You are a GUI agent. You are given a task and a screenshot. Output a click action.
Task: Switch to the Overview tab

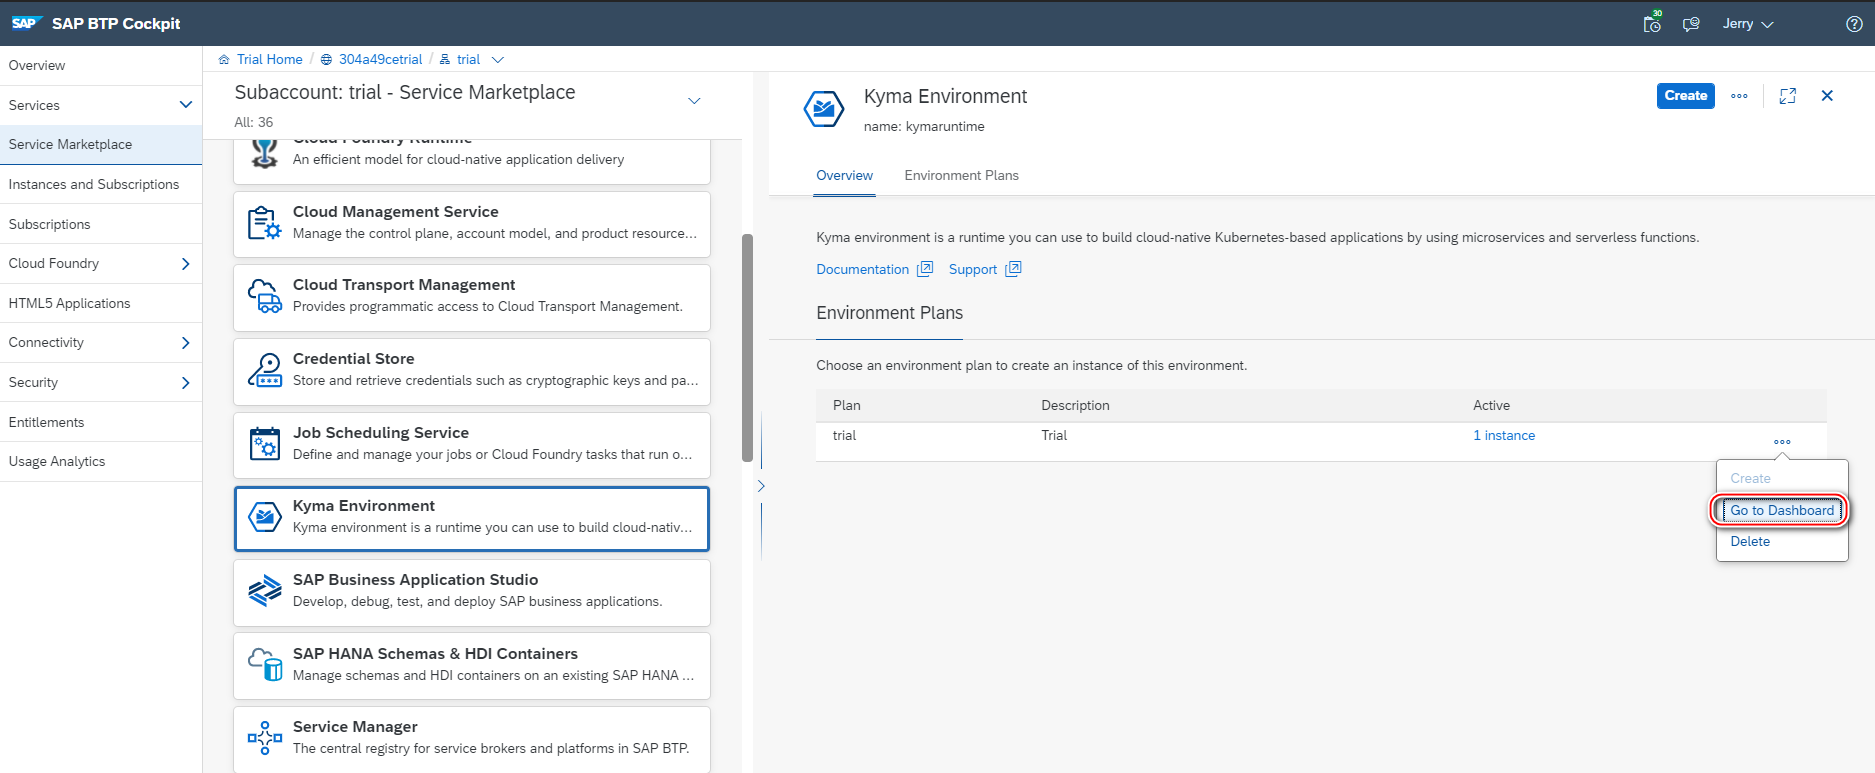tap(844, 175)
